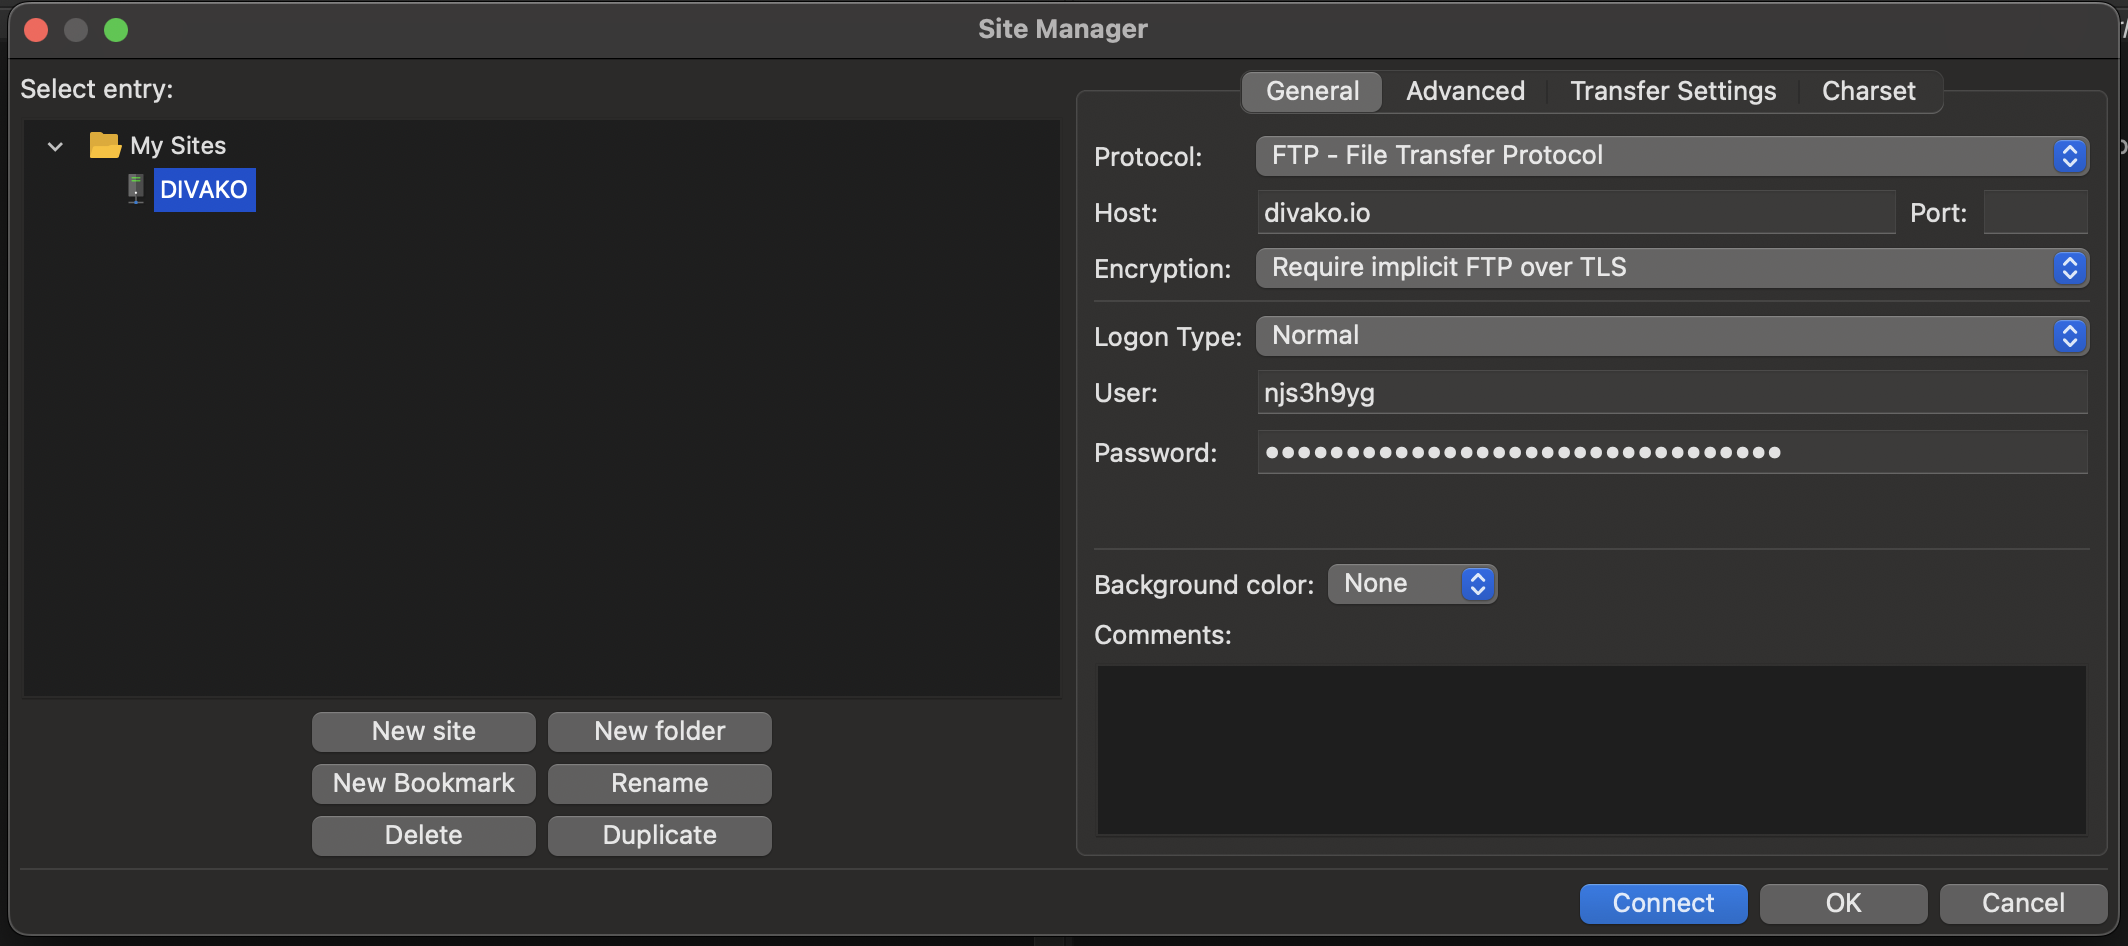Click the Duplicate button

[x=660, y=836]
